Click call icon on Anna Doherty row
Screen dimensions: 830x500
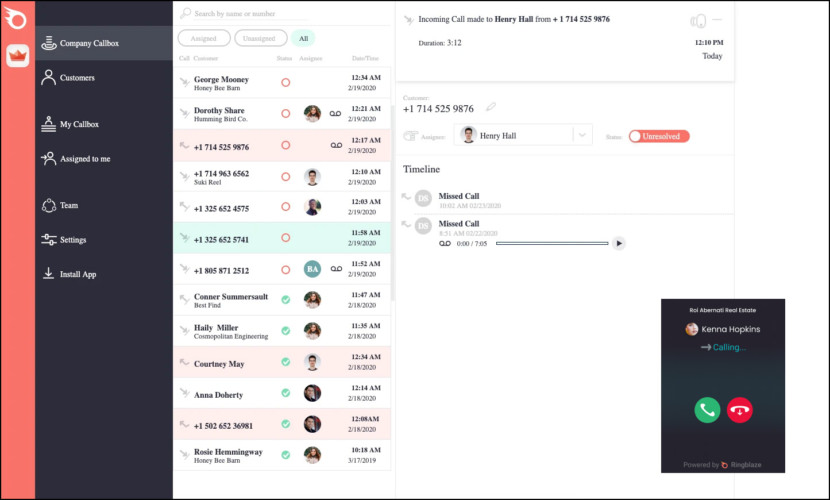click(x=184, y=393)
